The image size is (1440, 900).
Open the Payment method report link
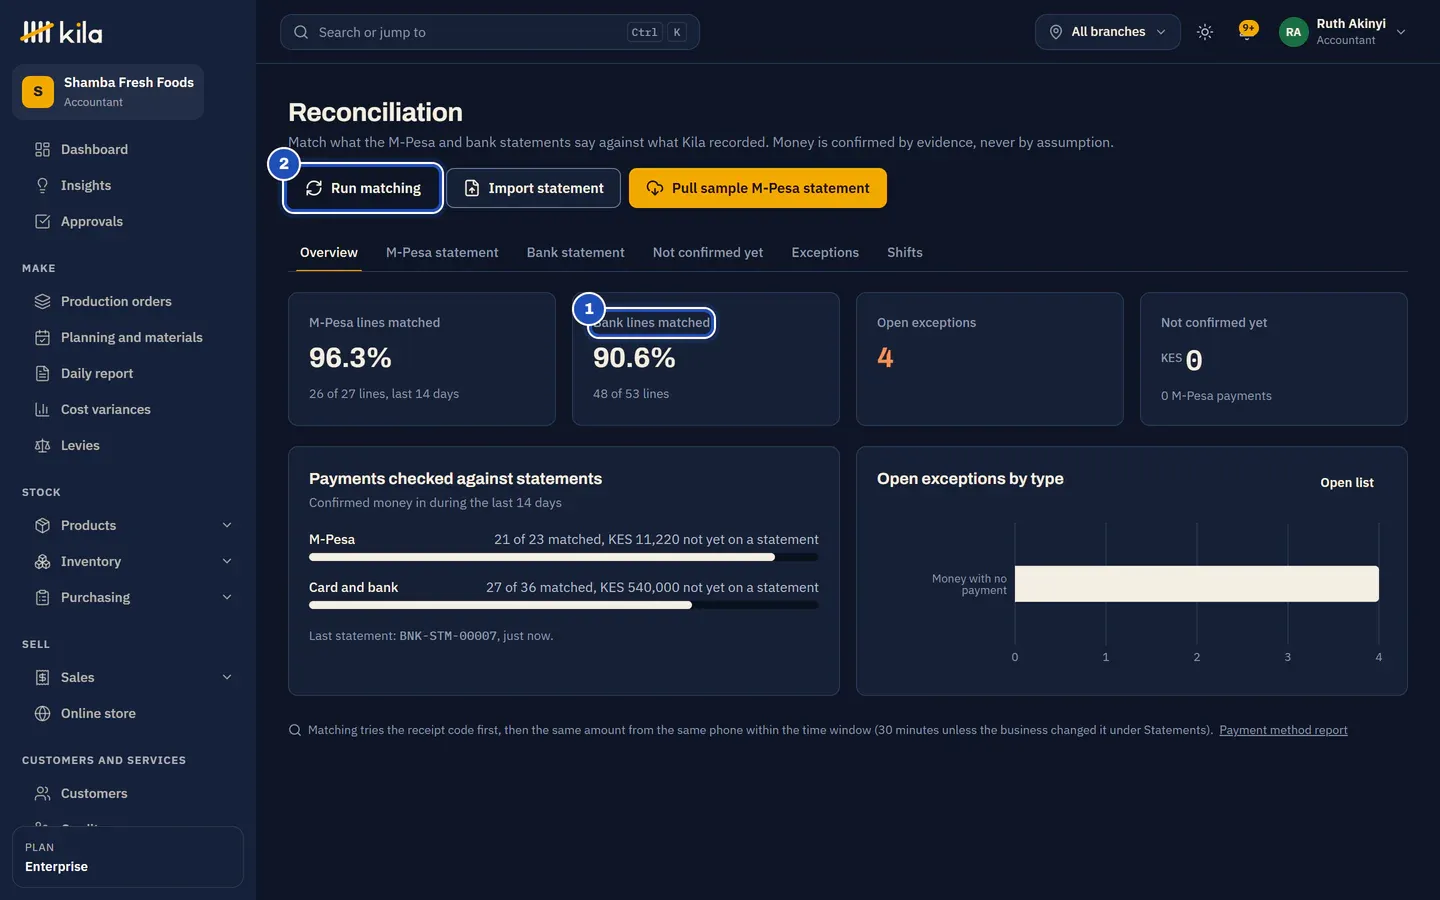coord(1283,730)
